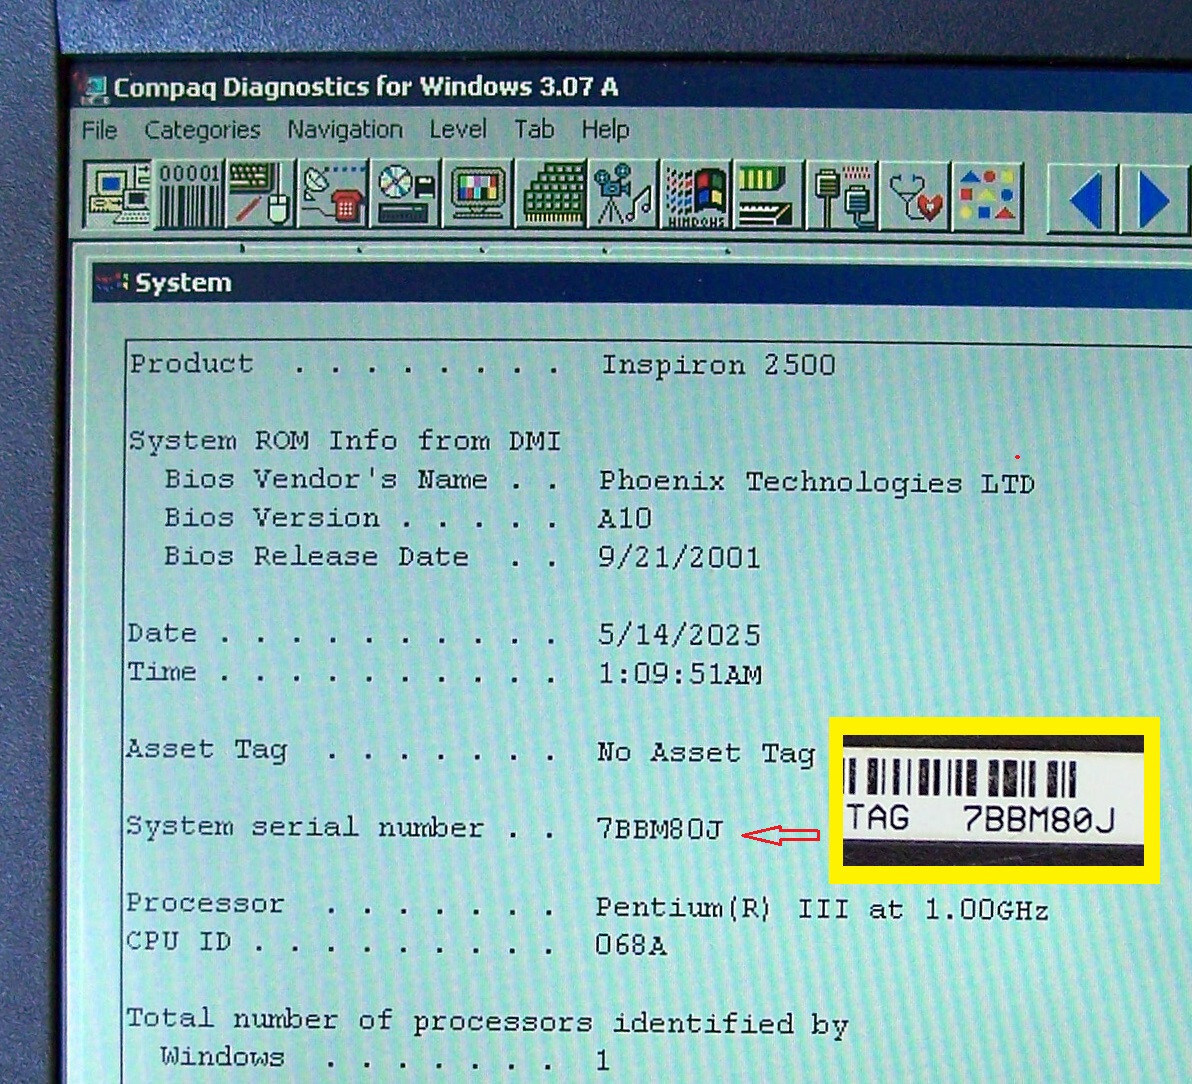Open the Storage CD and floppy icon
The image size is (1192, 1084).
pos(405,195)
